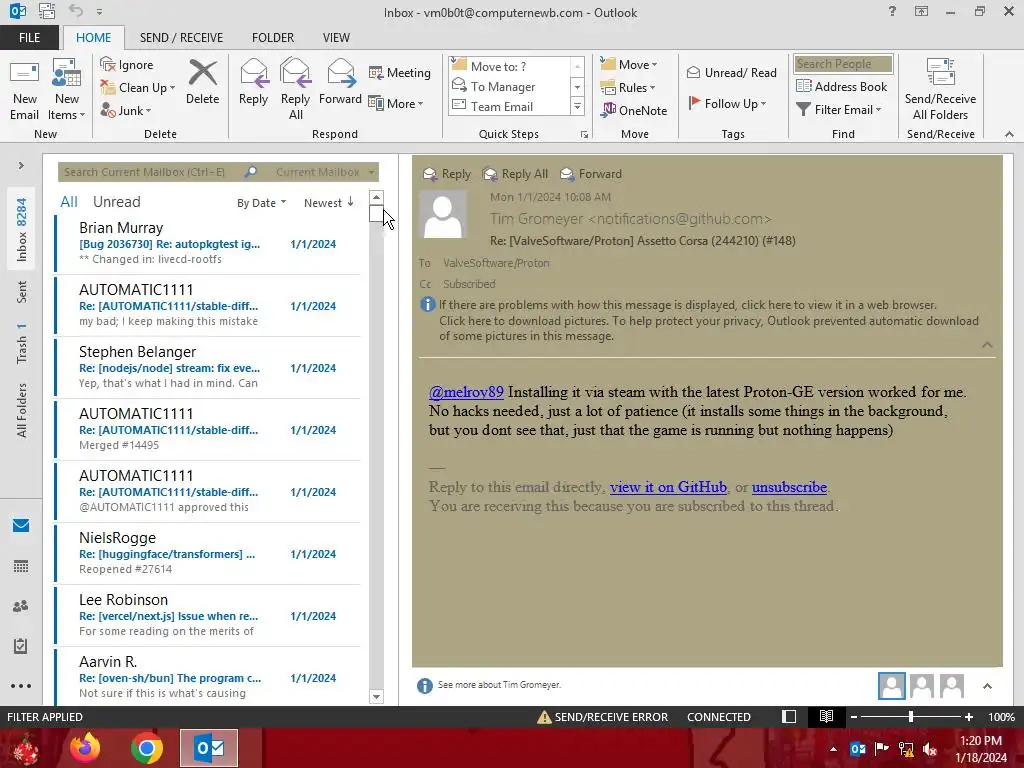The height and width of the screenshot is (768, 1024).
Task: Click the Search People field
Action: [x=843, y=64]
